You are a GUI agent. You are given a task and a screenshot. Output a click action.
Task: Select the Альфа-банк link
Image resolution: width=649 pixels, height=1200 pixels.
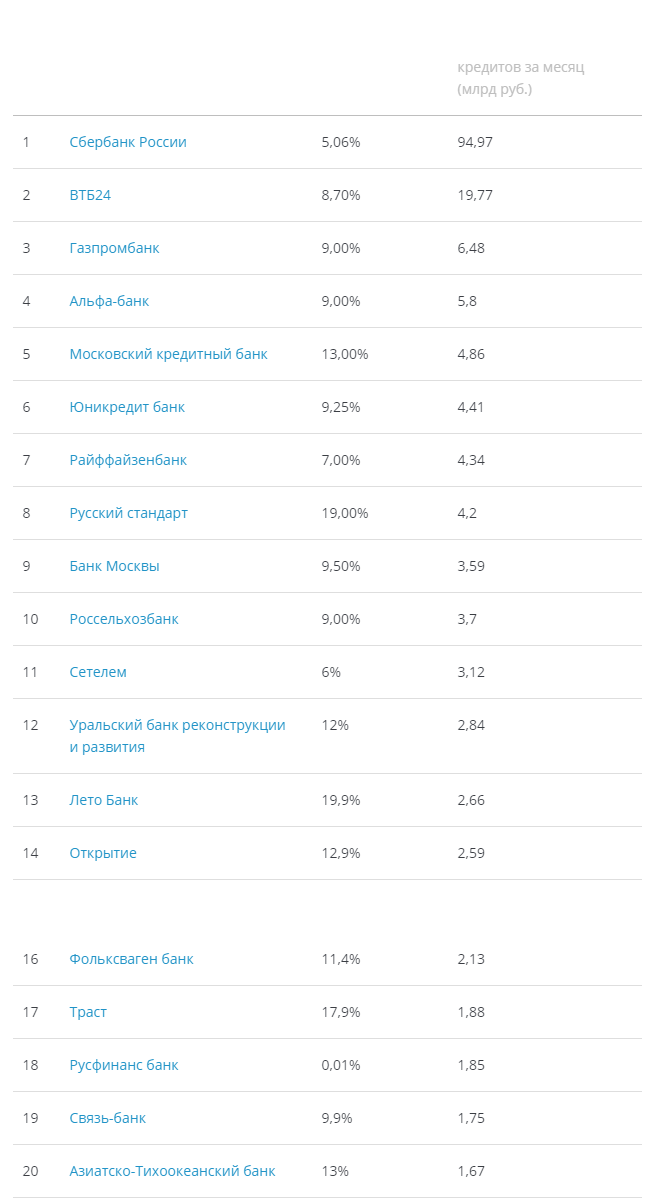point(109,301)
